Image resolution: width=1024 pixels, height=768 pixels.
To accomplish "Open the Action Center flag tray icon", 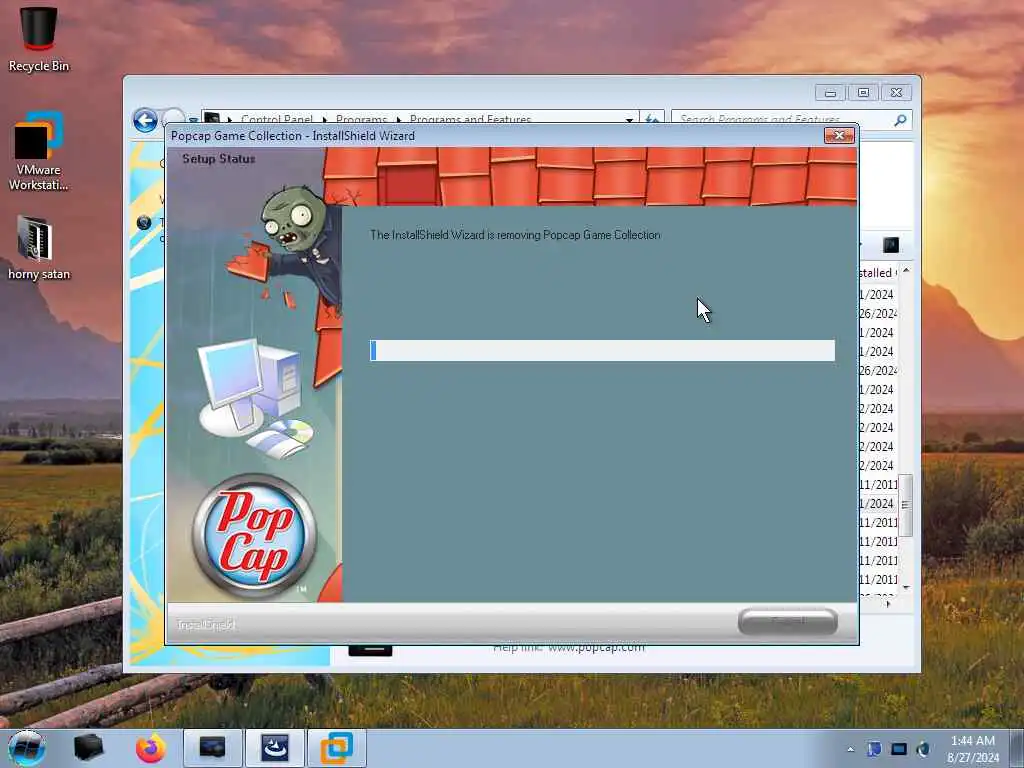I will 874,749.
